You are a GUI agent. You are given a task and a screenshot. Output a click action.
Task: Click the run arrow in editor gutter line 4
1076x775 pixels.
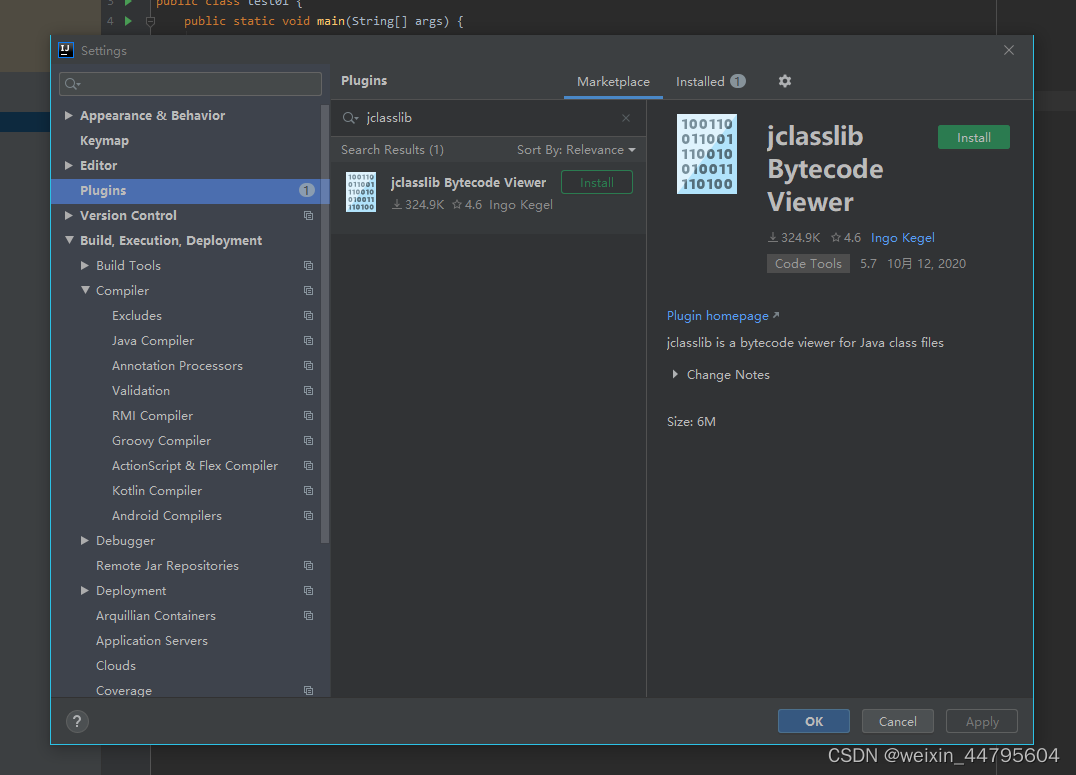click(x=128, y=21)
